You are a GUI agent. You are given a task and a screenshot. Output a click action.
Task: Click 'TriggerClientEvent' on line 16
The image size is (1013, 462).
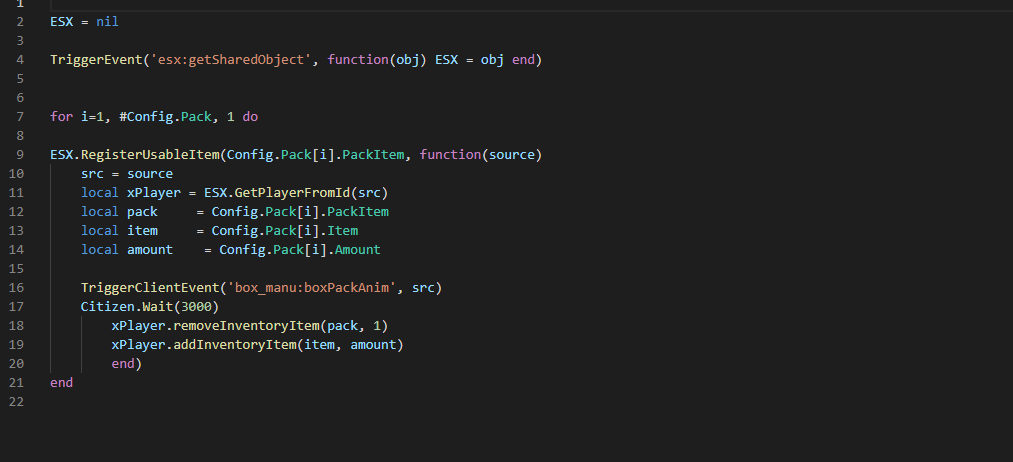[150, 288]
